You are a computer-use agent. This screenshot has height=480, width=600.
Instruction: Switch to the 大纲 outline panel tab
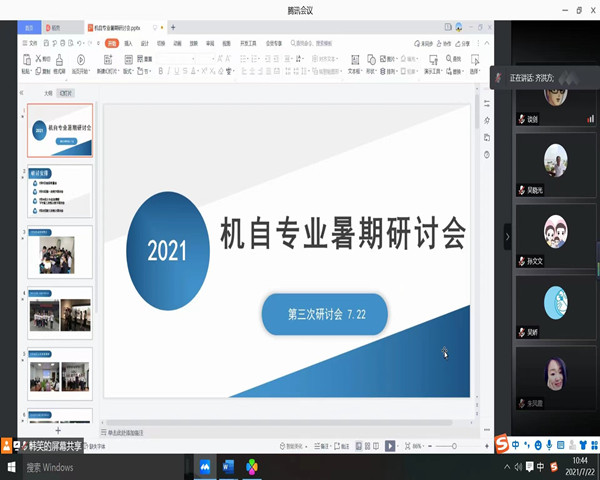coord(47,92)
